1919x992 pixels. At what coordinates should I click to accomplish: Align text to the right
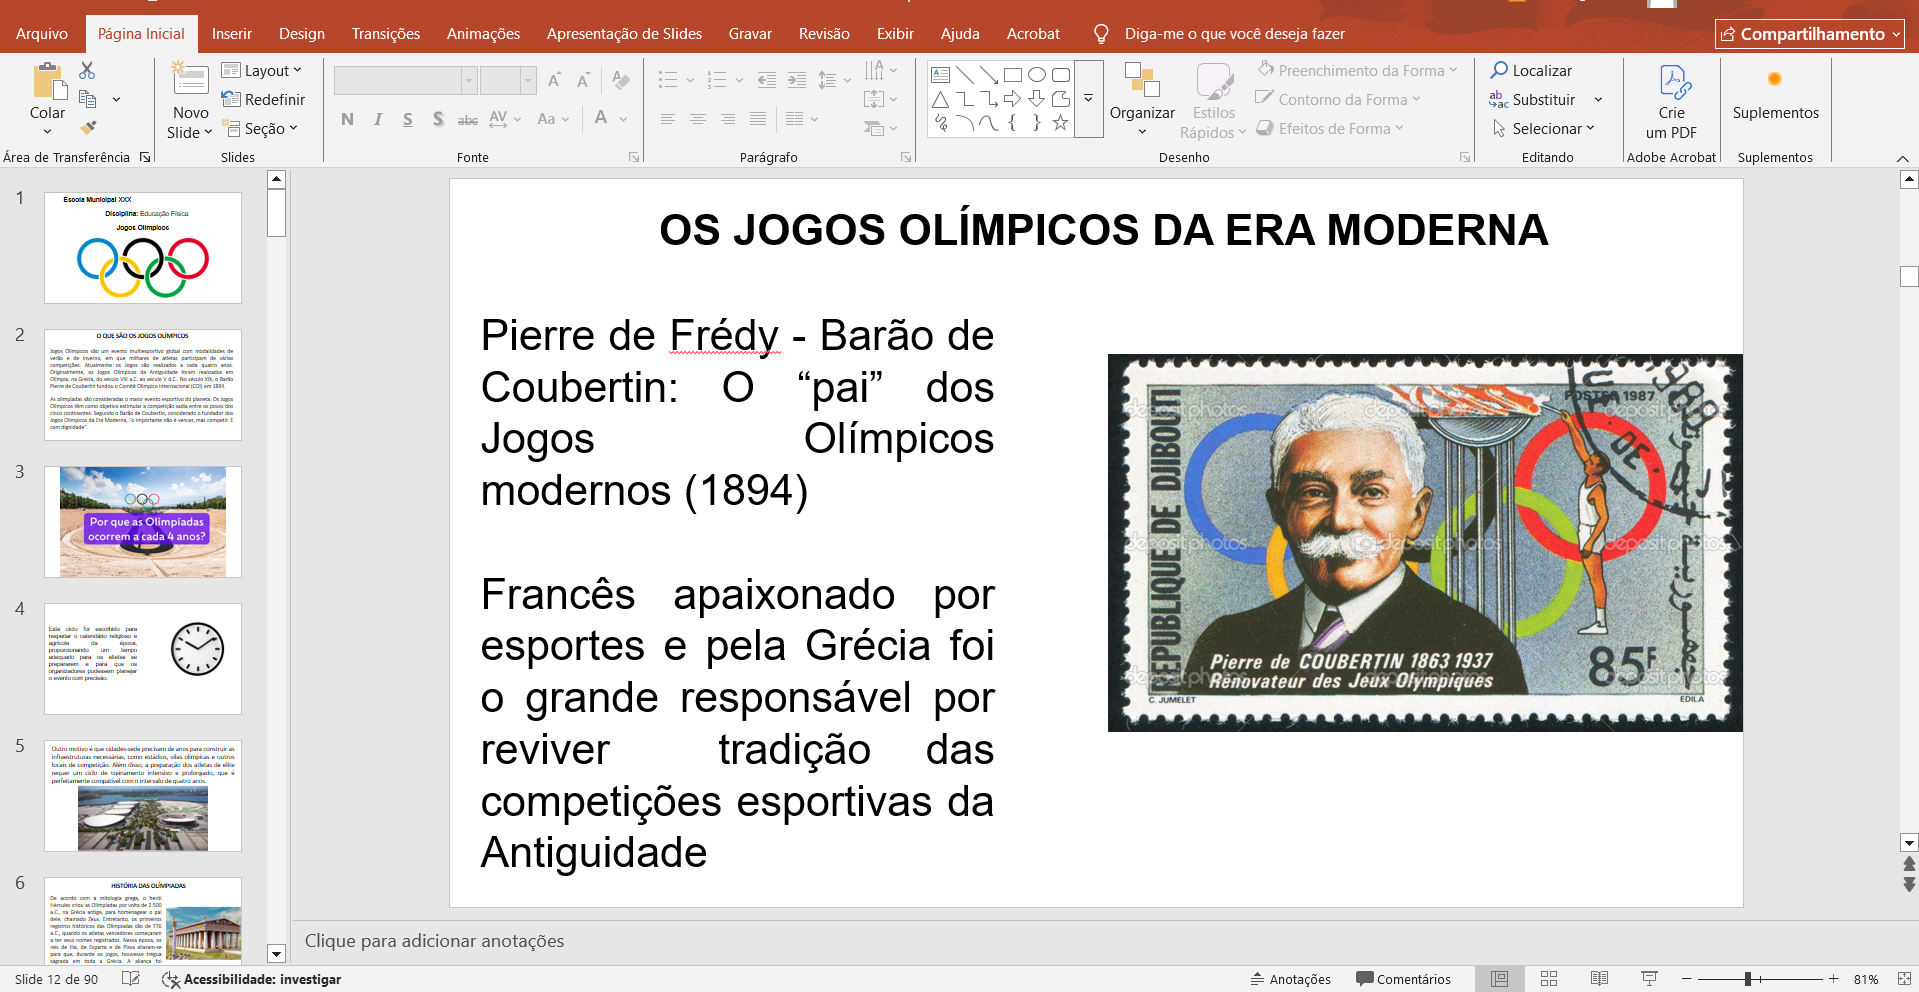[x=728, y=119]
